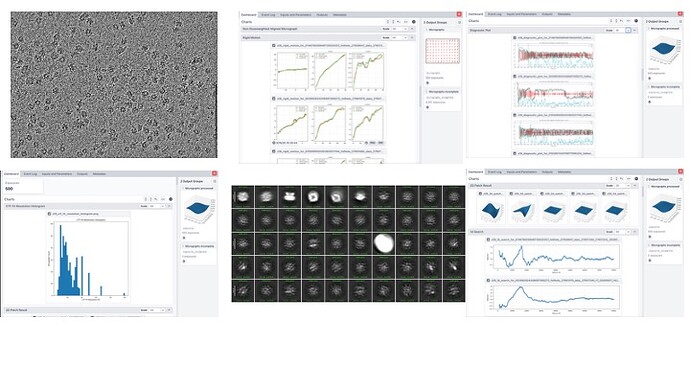Select Dashboard tab in CTF histogram window
The width and height of the screenshot is (690, 388).
click(x=11, y=174)
